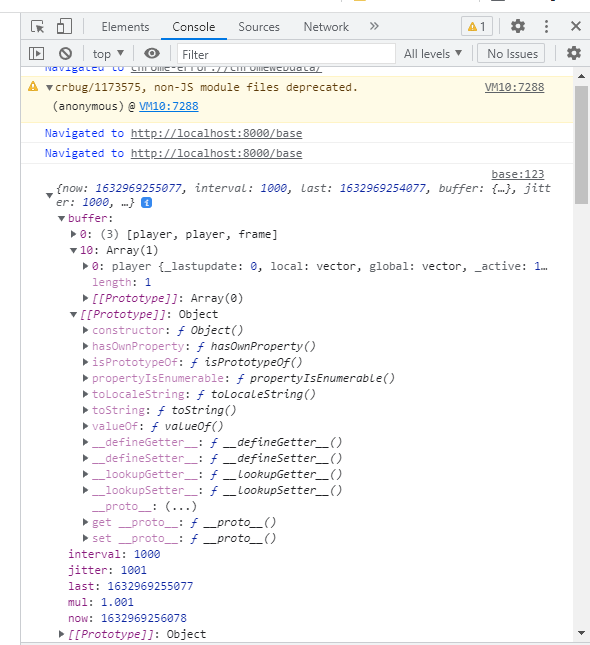Viewport: 590px width, 645px height.
Task: Switch to the Sources tab
Action: point(259,27)
